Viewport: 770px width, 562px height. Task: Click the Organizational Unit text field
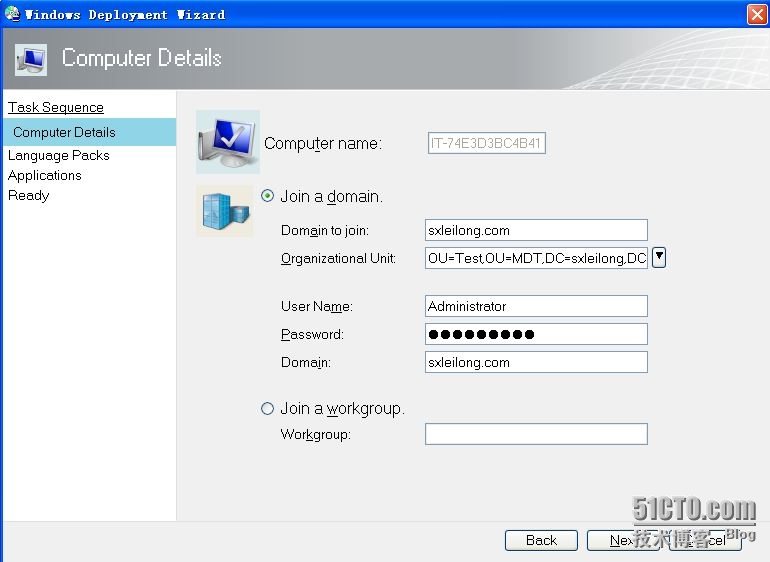[x=536, y=258]
